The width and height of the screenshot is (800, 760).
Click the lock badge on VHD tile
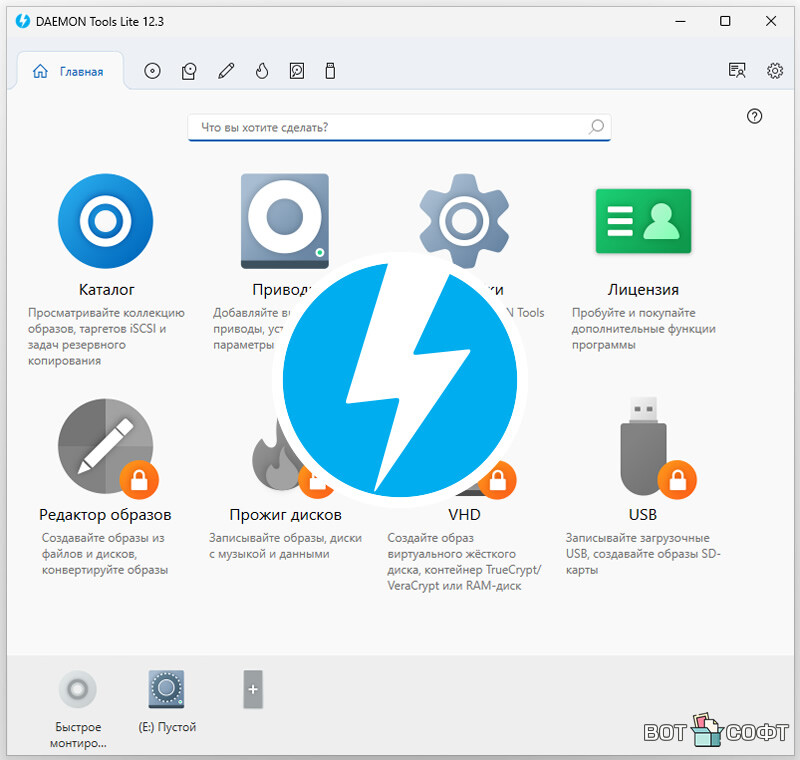[497, 480]
